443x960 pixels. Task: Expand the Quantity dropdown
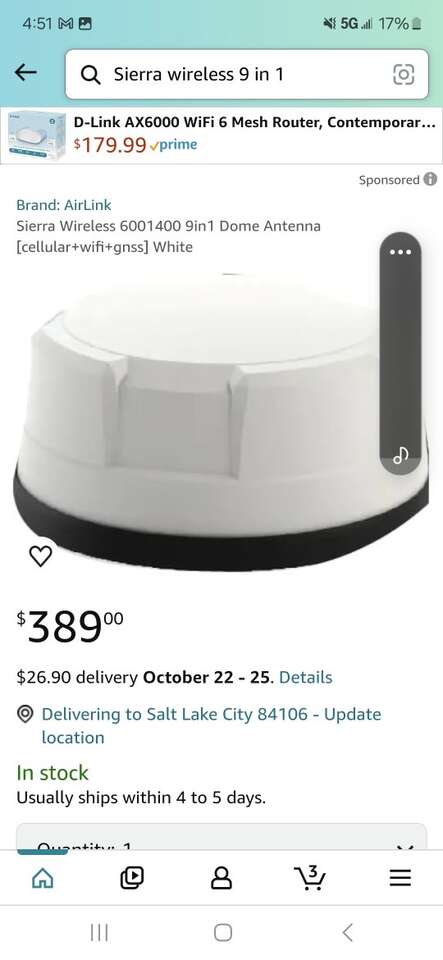[222, 837]
